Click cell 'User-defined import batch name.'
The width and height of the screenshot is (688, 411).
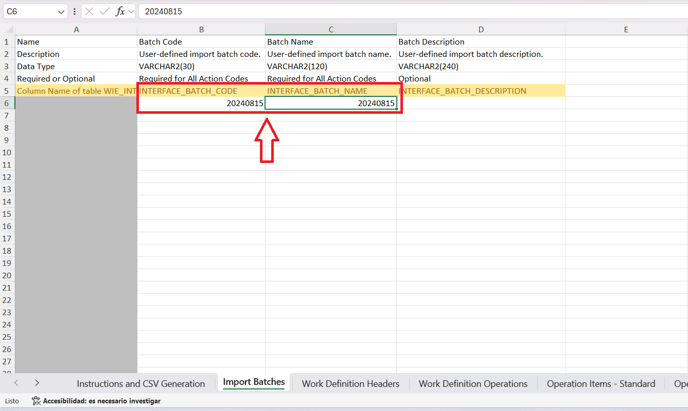coord(331,54)
